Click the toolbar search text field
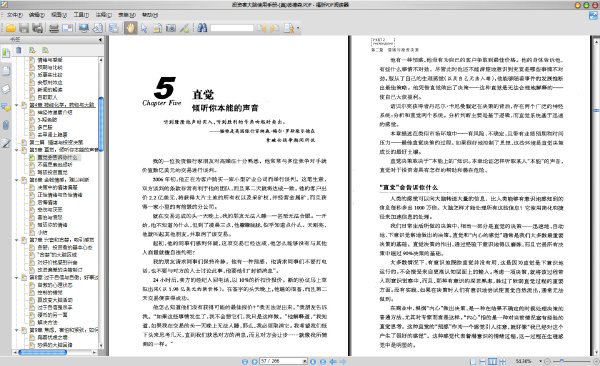 coord(232,28)
